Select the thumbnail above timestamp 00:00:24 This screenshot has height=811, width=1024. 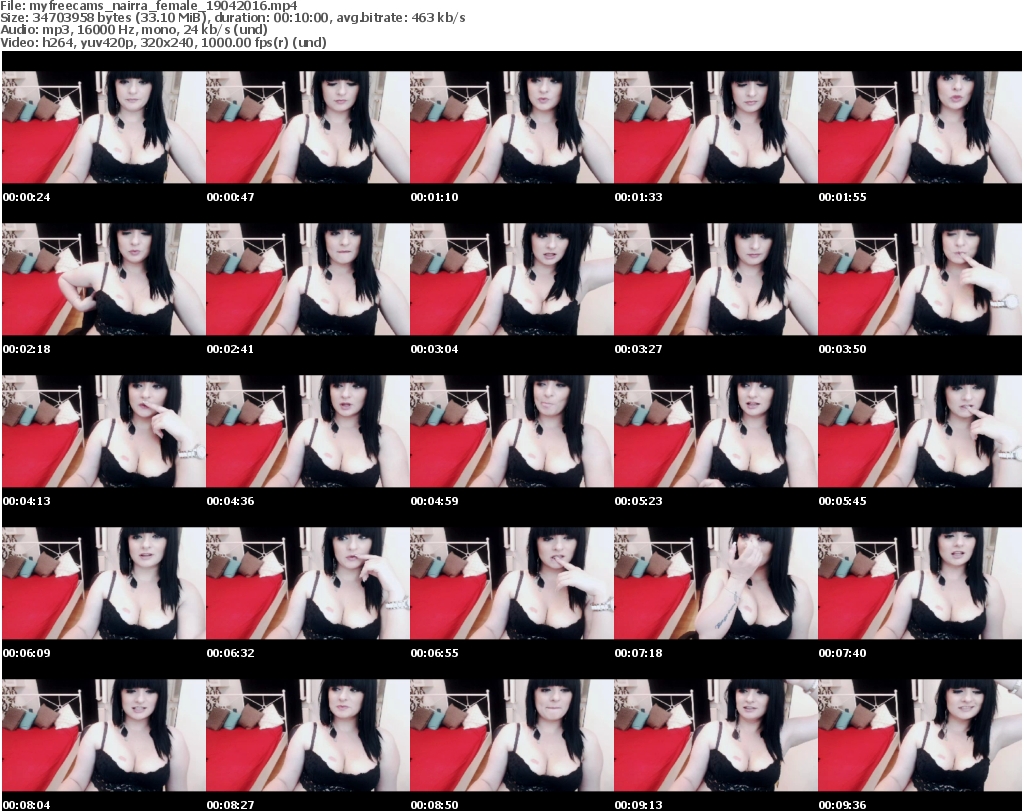(104, 127)
